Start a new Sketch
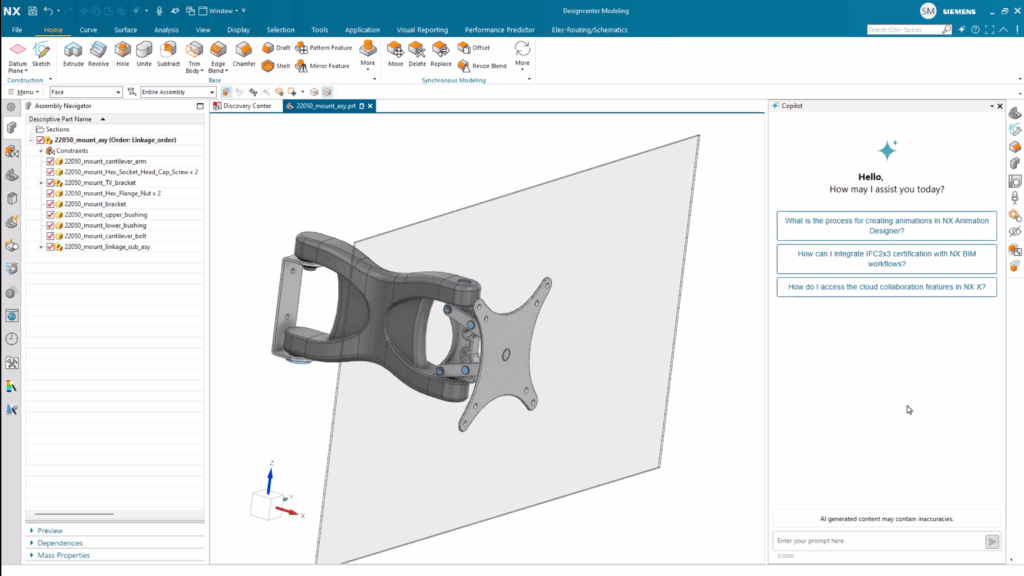The image size is (1024, 576). coord(41,53)
